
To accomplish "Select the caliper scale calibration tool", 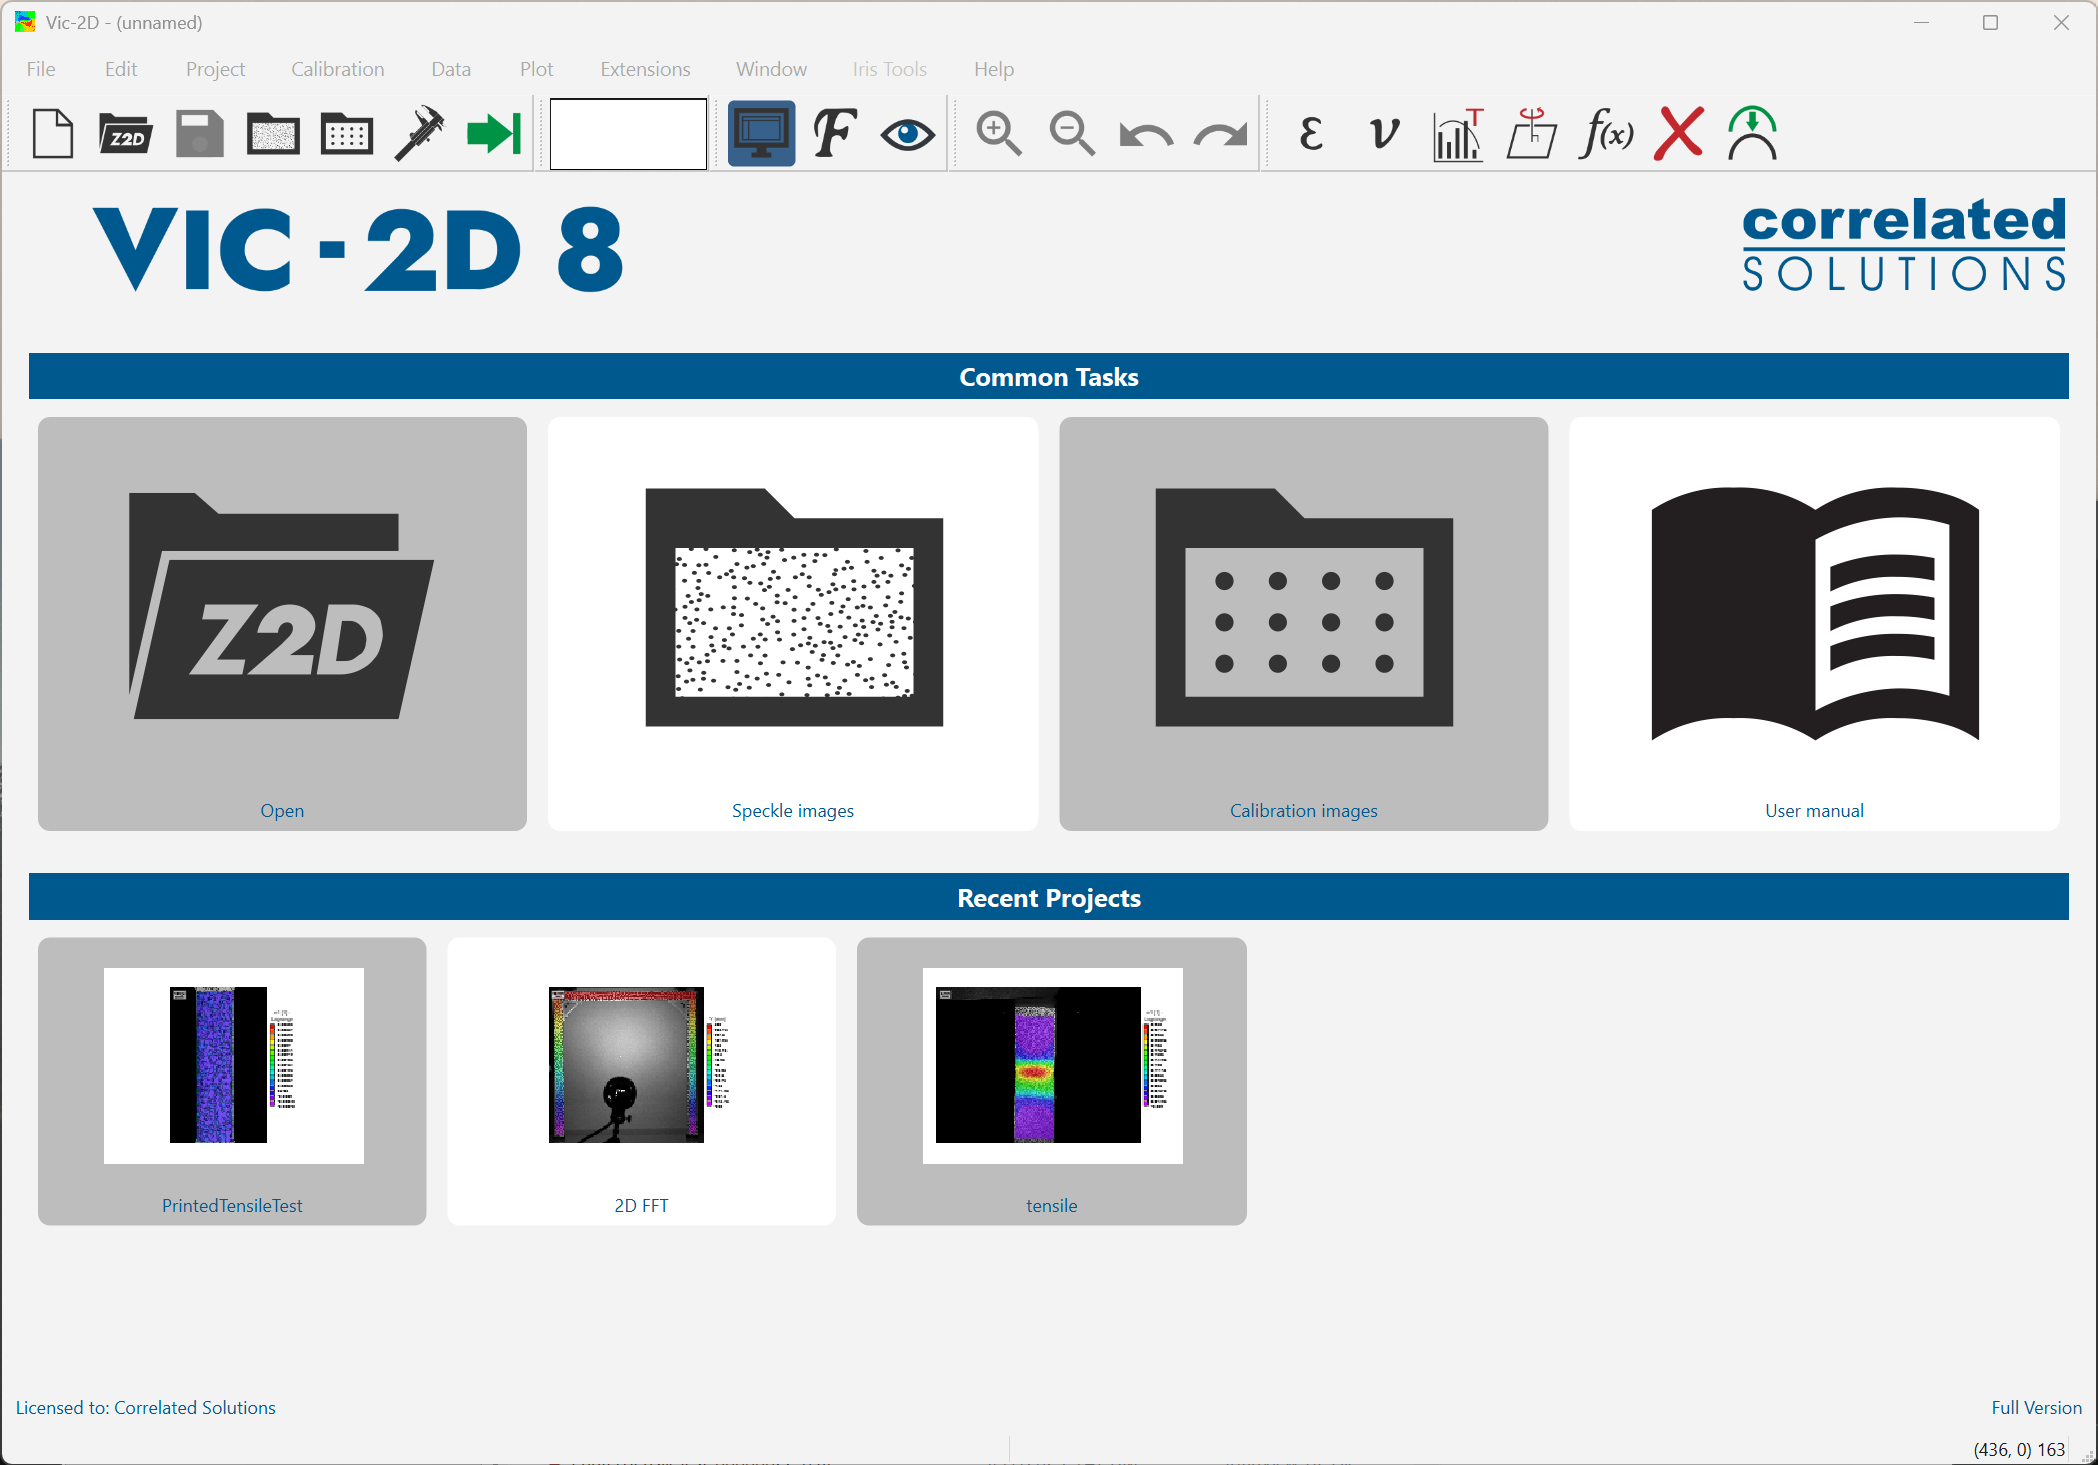I will pyautogui.click(x=420, y=133).
